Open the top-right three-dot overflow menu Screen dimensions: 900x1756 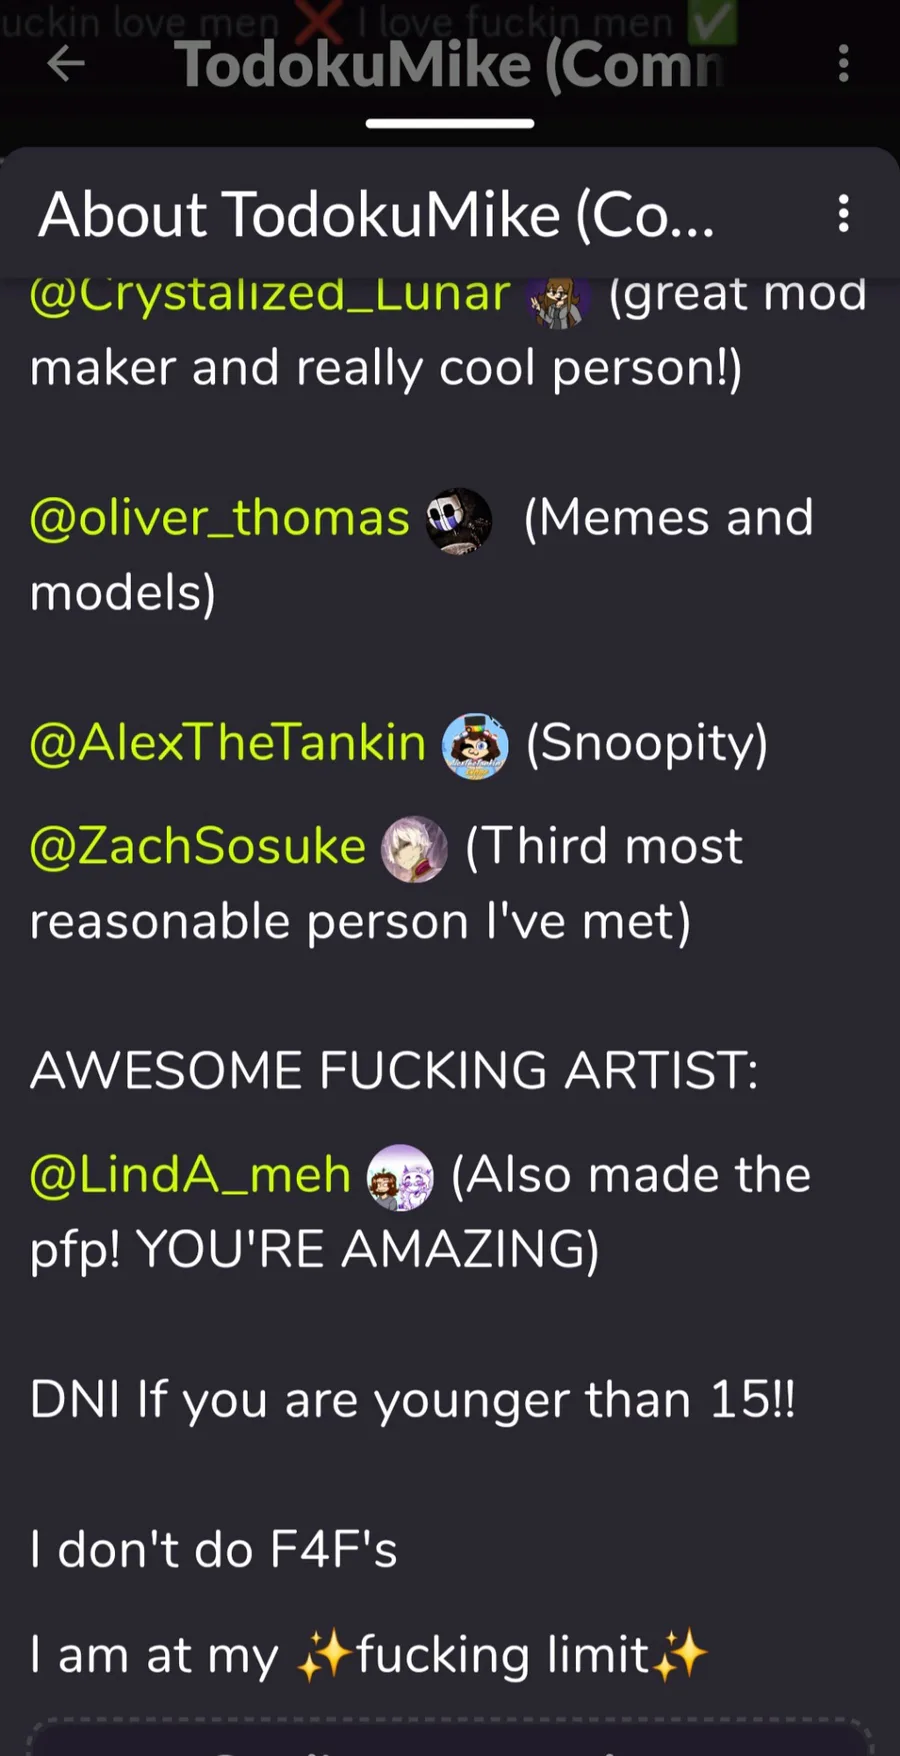(844, 64)
